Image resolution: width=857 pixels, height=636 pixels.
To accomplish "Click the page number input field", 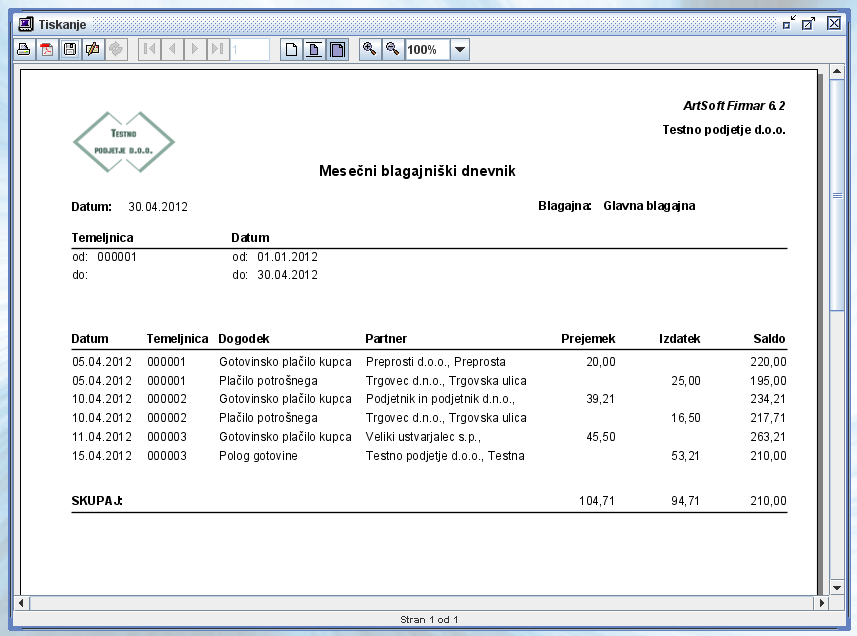I will [249, 49].
